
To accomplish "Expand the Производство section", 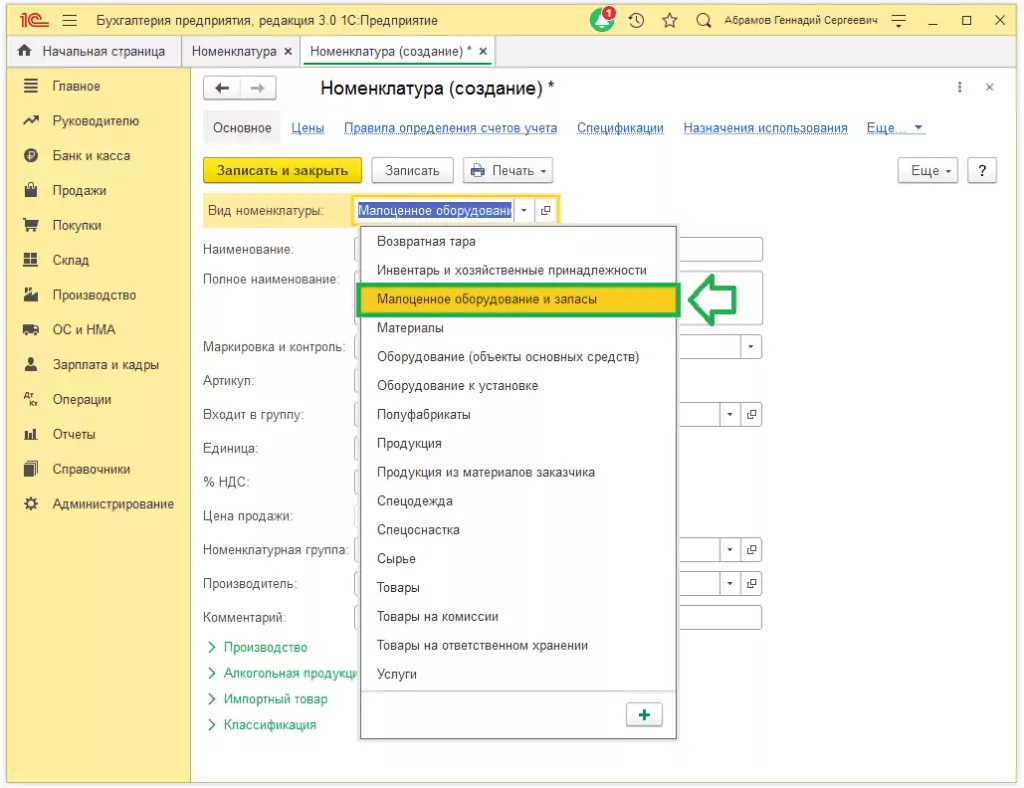I will (265, 648).
